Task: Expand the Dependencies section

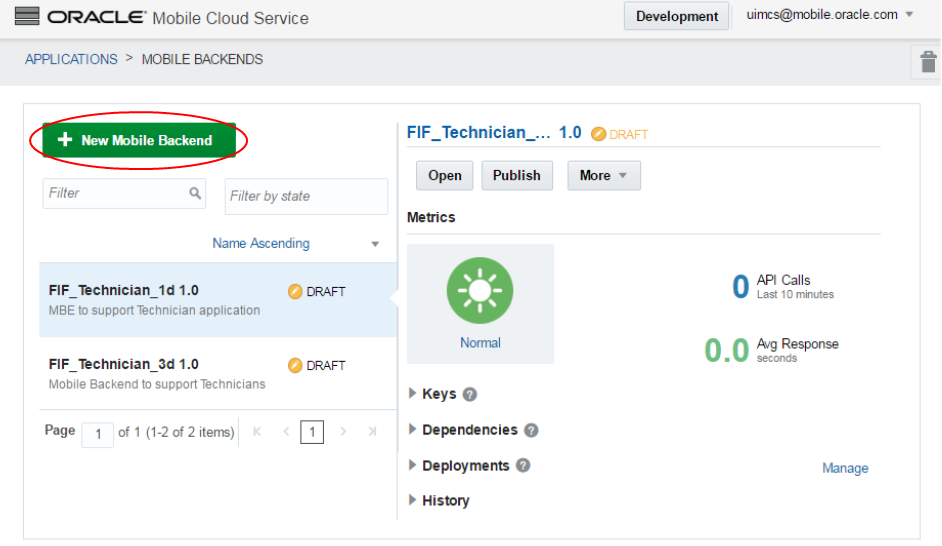Action: coord(412,429)
